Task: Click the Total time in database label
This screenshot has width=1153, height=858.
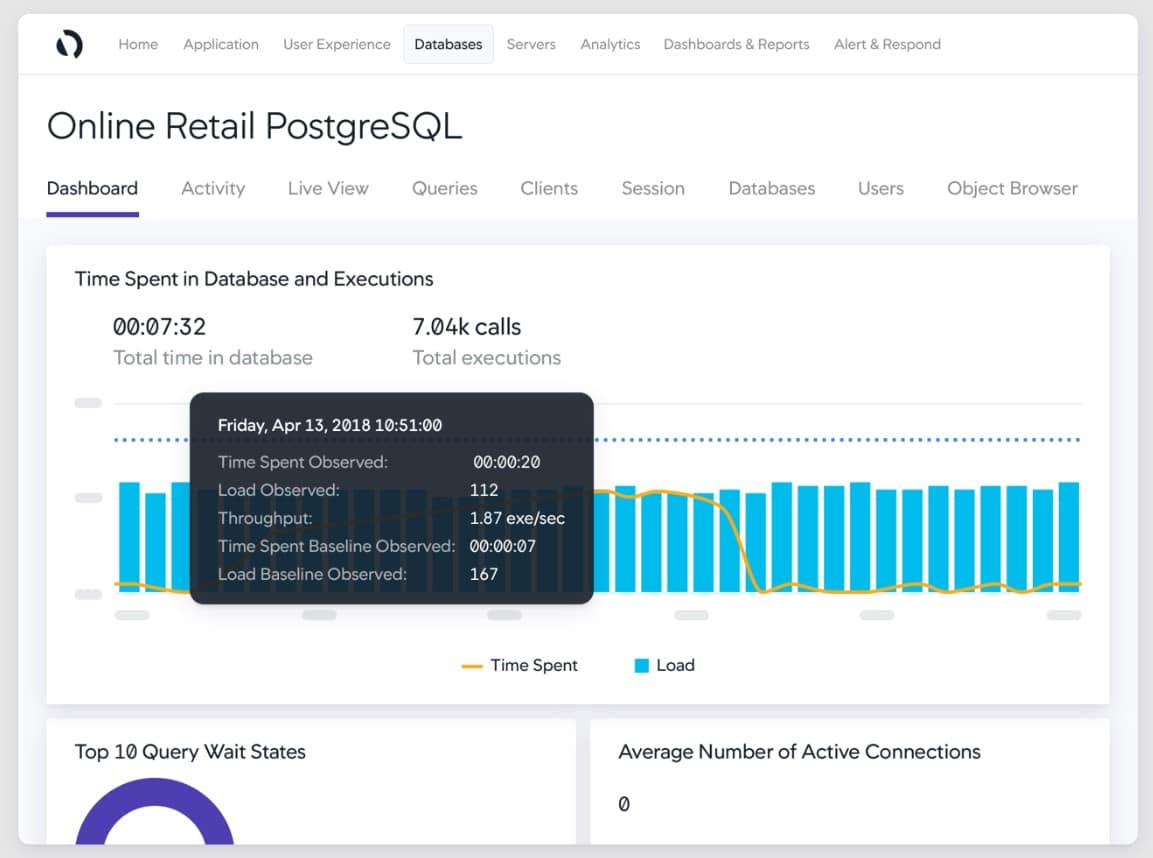Action: (x=213, y=358)
